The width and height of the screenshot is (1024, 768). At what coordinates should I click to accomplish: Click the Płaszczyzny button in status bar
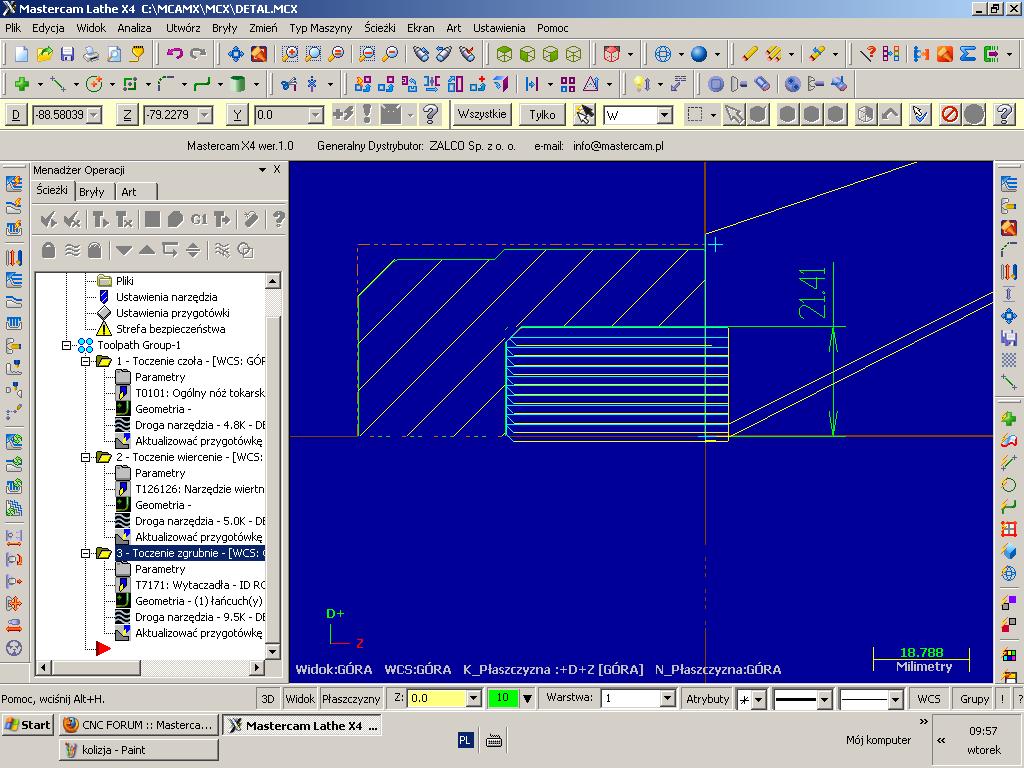click(x=351, y=699)
